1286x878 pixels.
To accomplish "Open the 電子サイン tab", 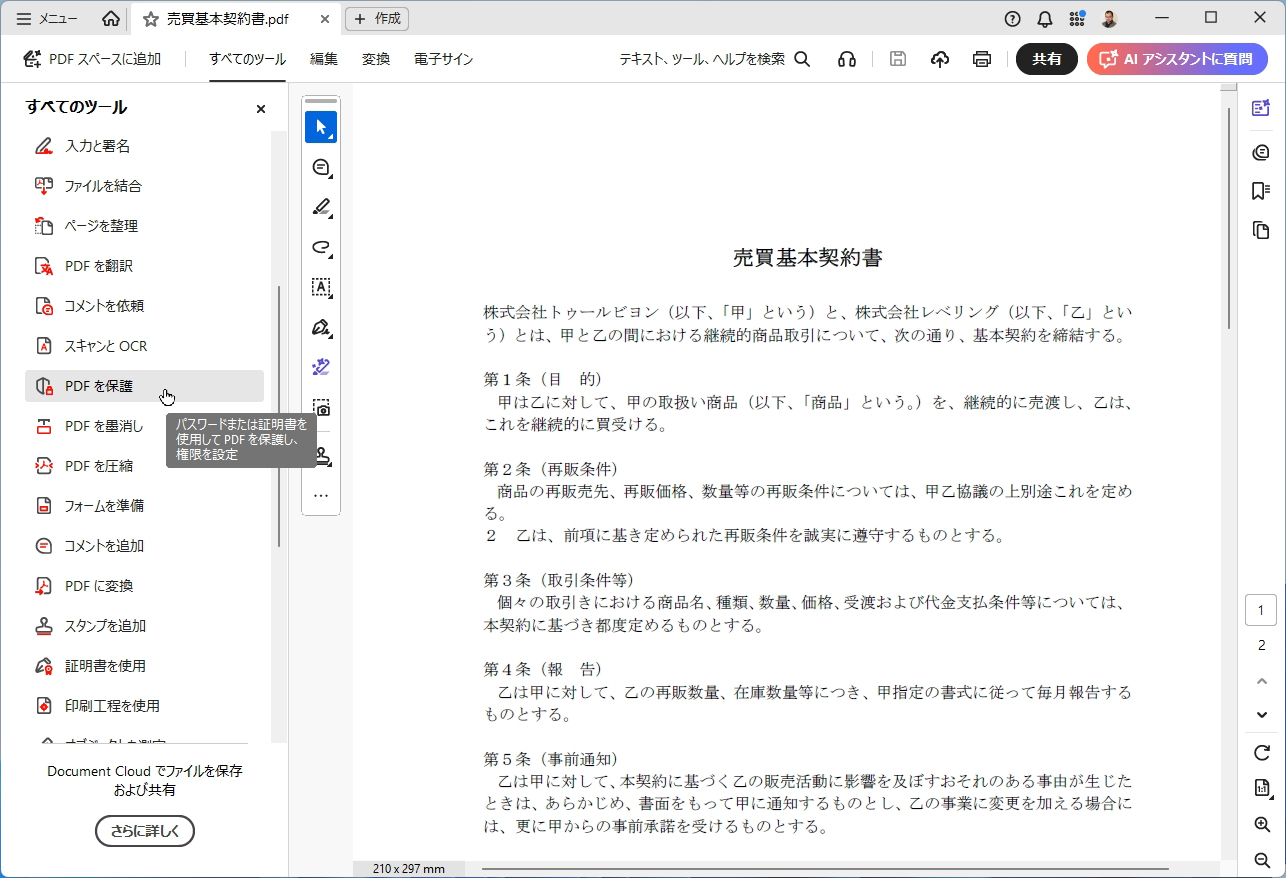I will (x=443, y=59).
